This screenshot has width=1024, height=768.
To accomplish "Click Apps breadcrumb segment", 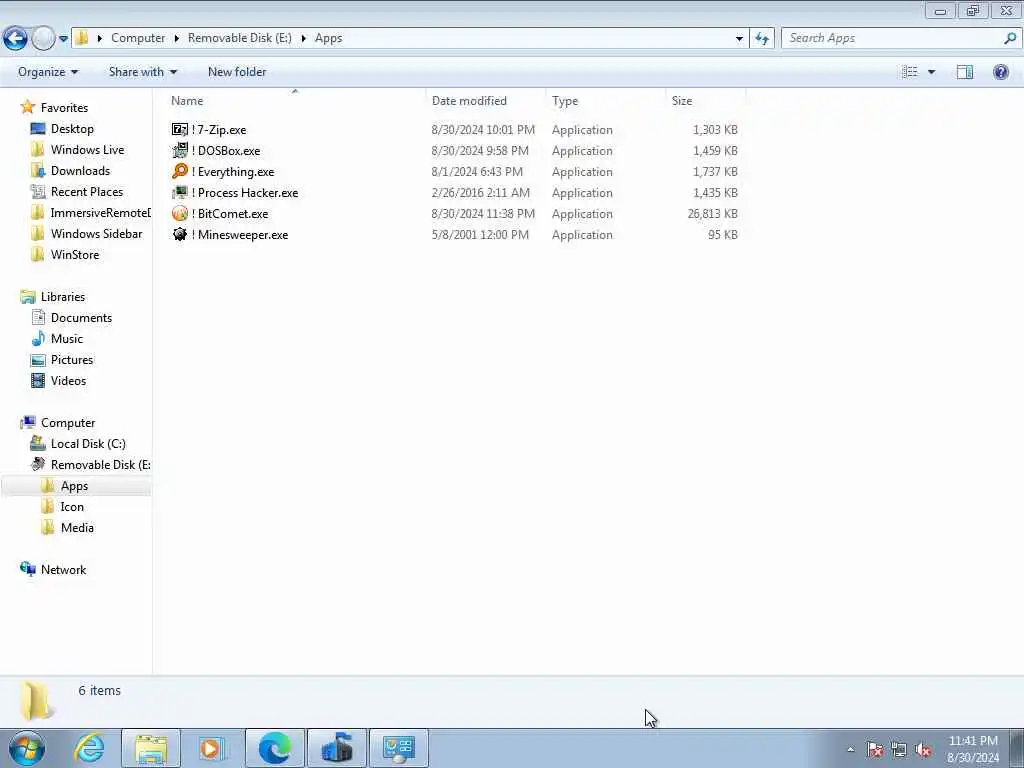I will pyautogui.click(x=328, y=38).
